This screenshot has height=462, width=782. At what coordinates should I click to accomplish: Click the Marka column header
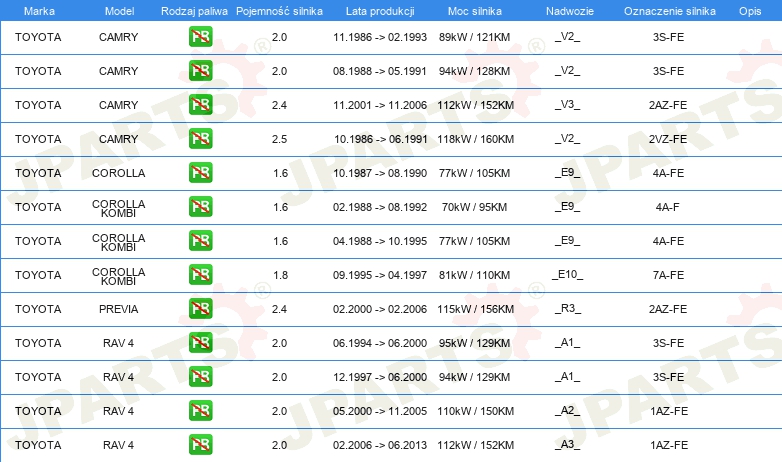[39, 11]
